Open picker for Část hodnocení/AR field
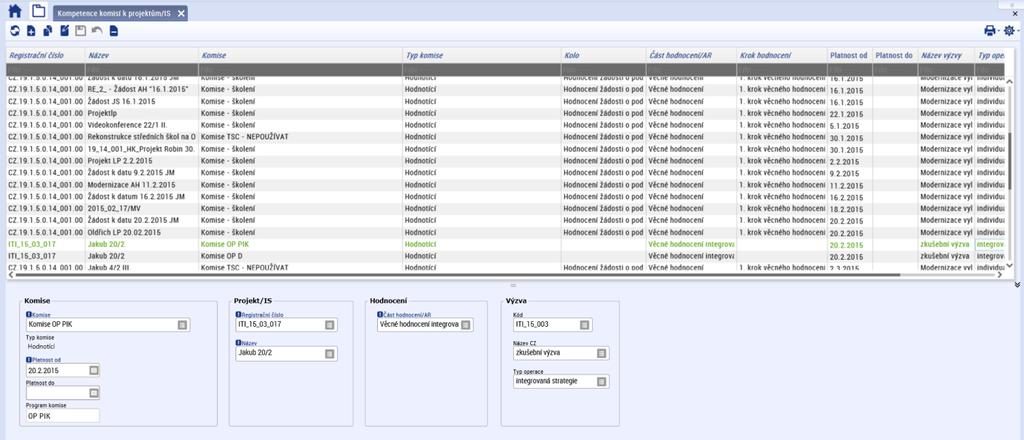The width and height of the screenshot is (1024, 440). click(x=466, y=324)
